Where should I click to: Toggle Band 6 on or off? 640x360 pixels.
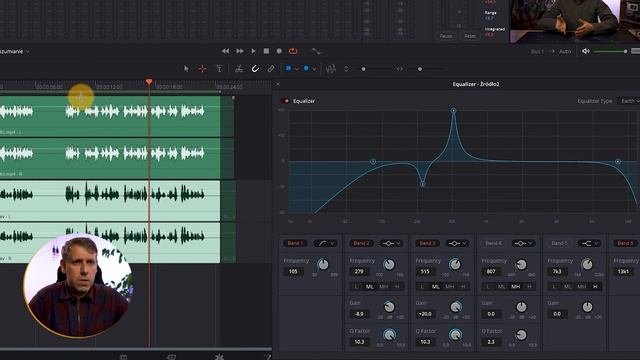pos(625,243)
